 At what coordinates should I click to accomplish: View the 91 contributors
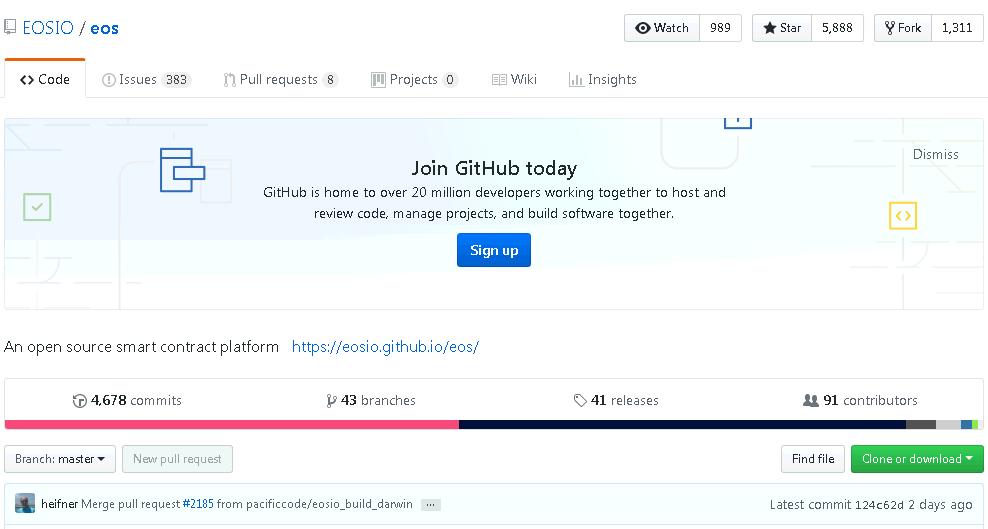860,400
